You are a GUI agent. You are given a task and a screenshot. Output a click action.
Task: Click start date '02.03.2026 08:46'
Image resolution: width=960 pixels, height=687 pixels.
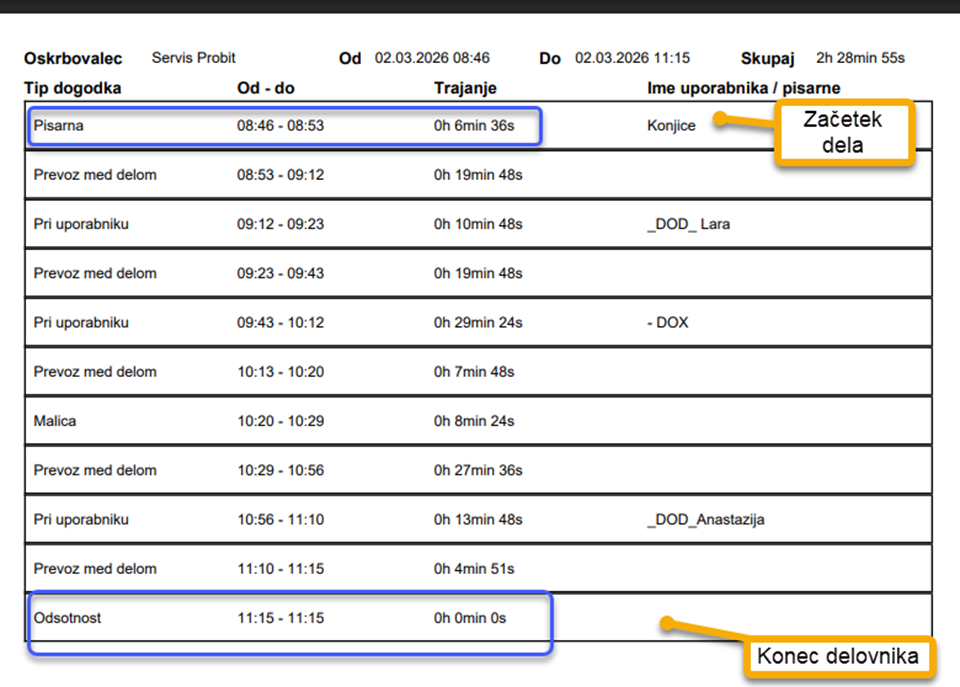[432, 58]
